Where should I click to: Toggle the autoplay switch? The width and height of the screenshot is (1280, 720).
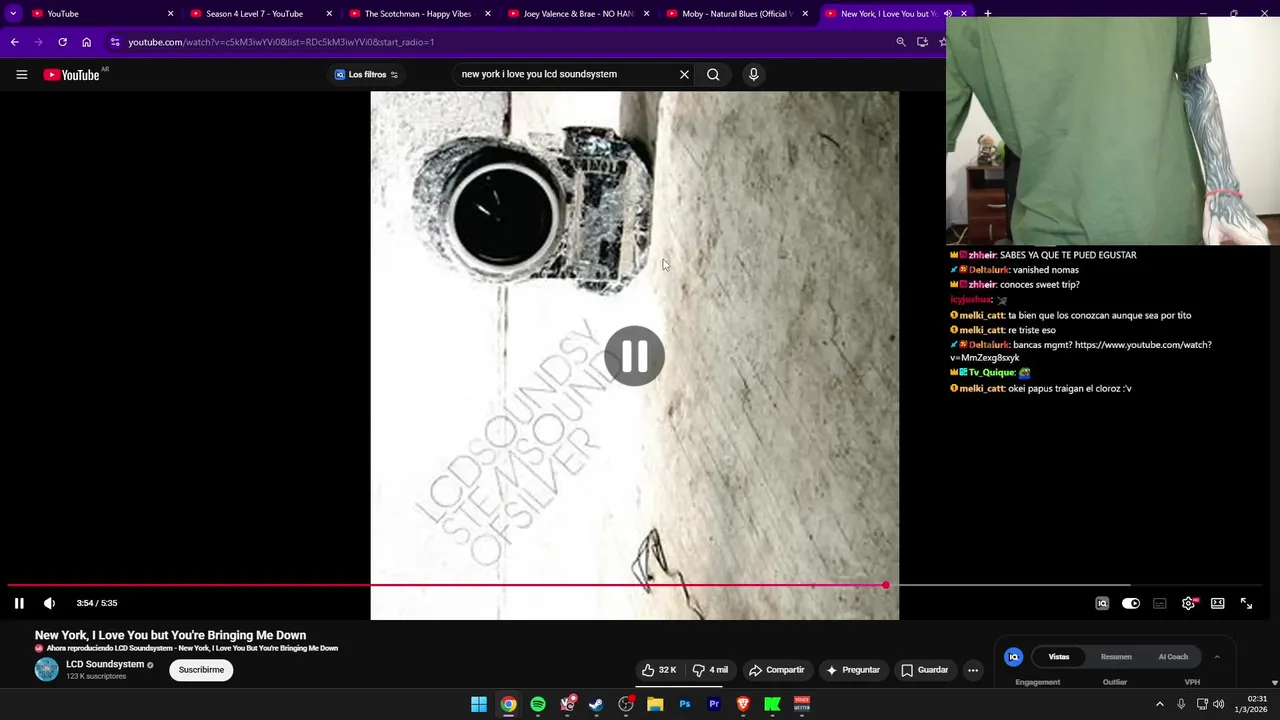point(1131,603)
